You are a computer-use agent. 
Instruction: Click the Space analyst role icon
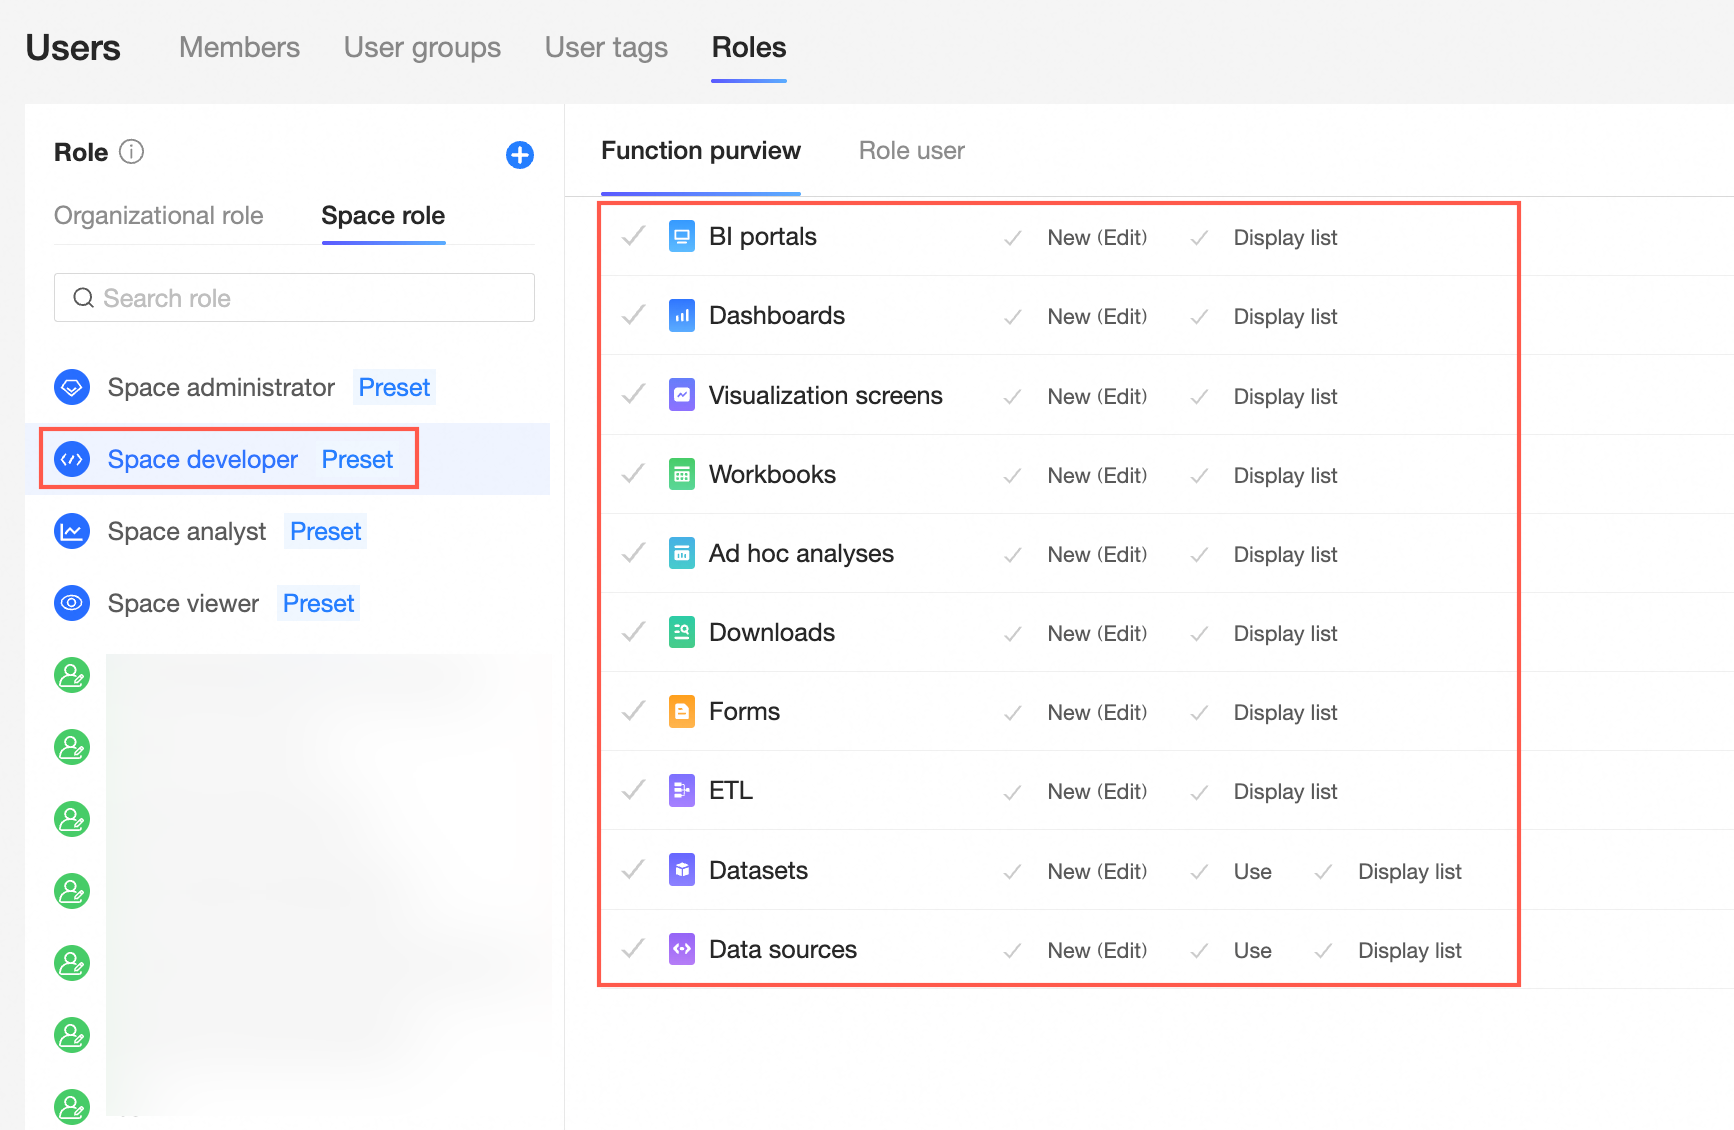(x=72, y=531)
